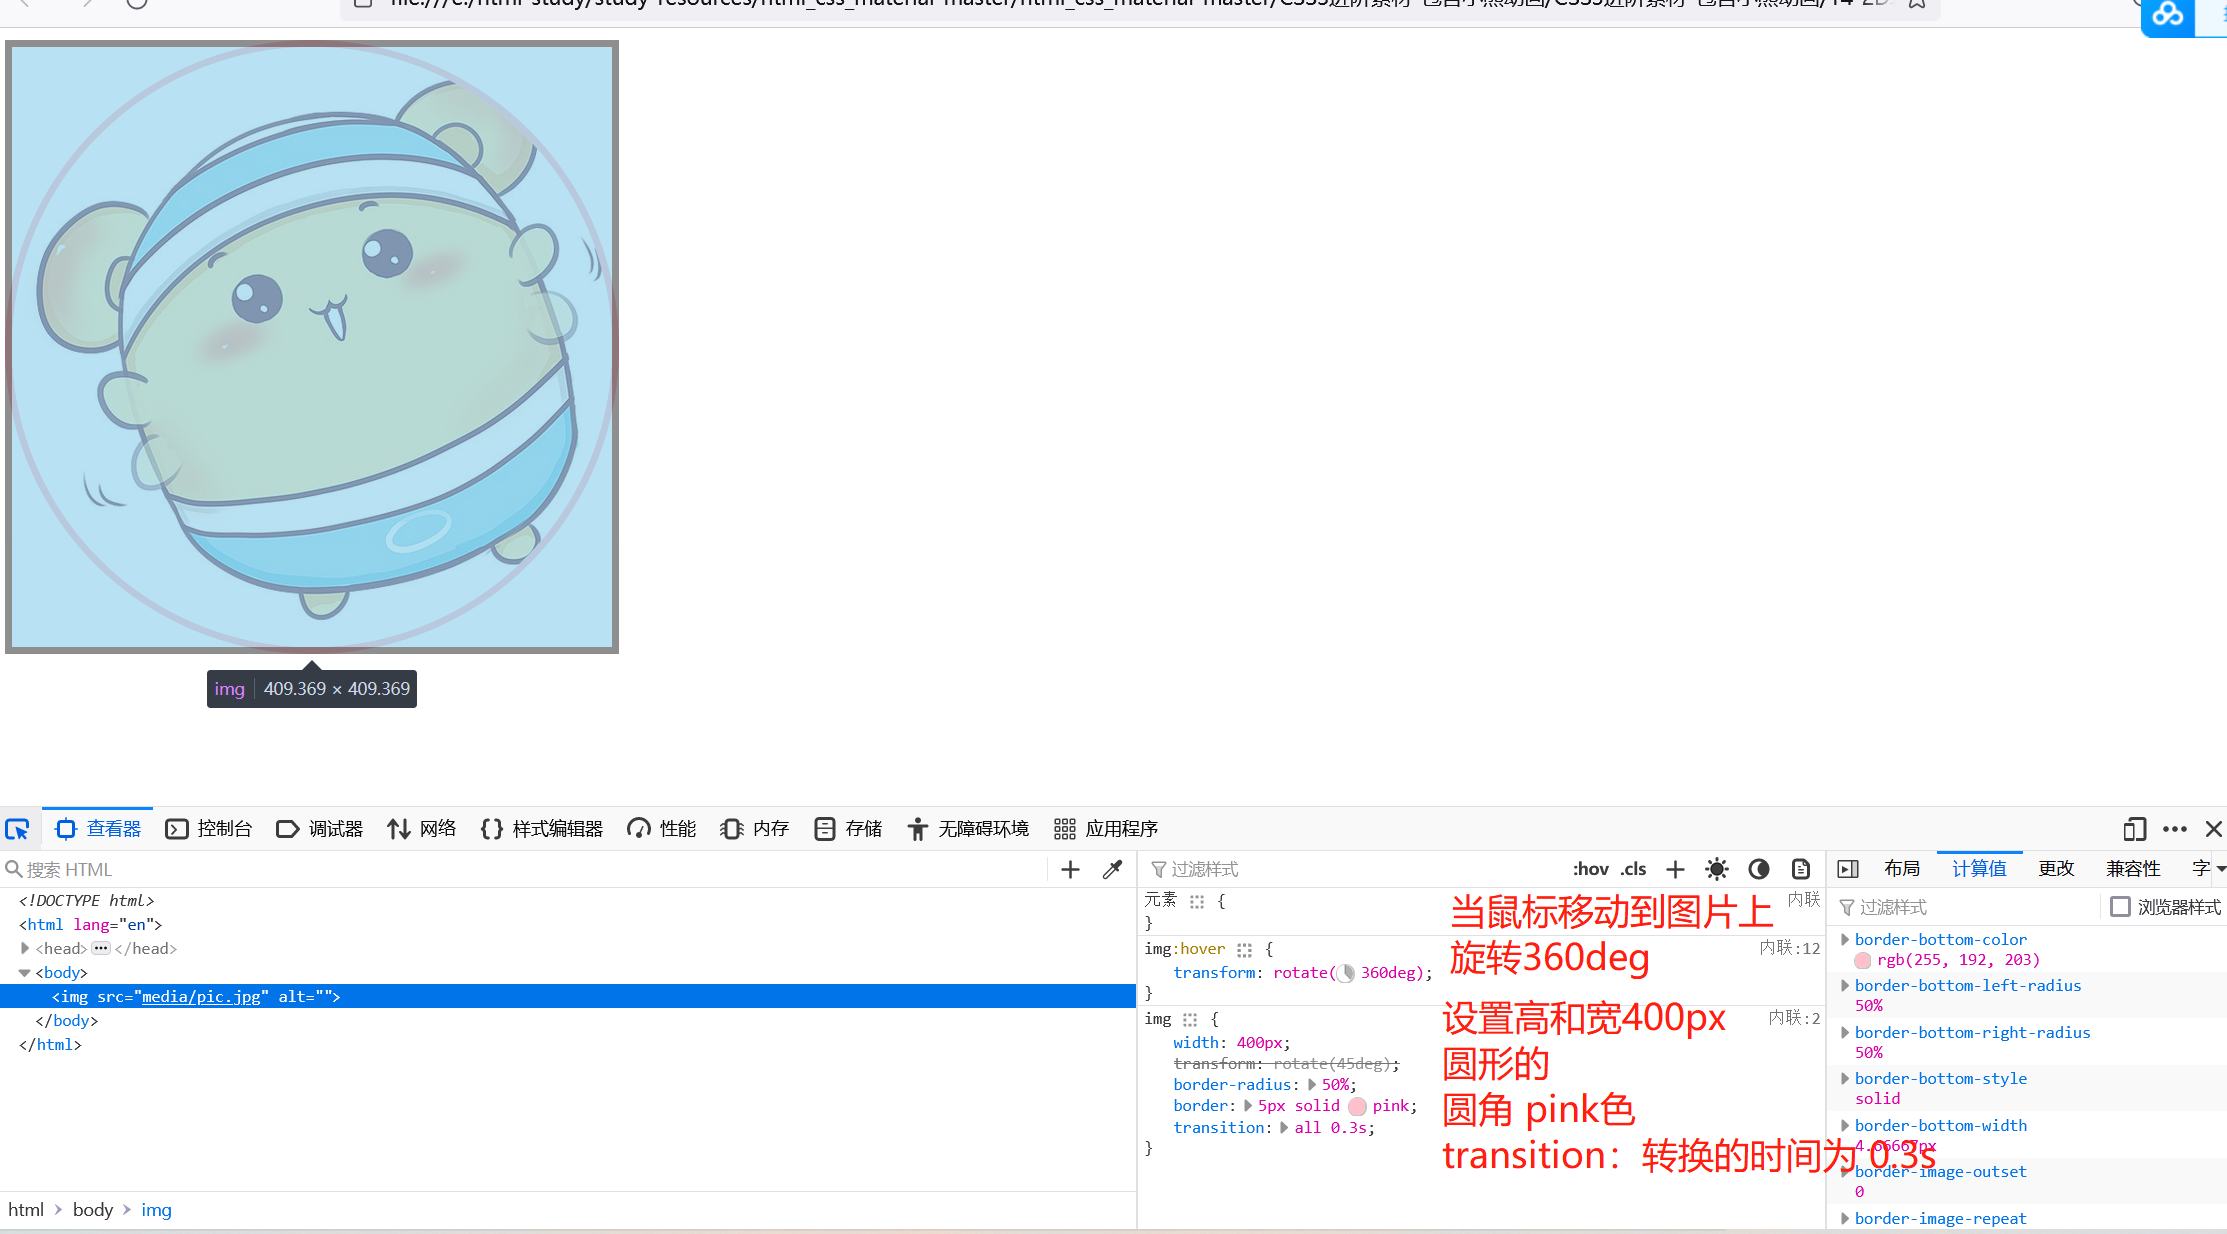Open the media/pic.jpg source link
The image size is (2227, 1234).
[x=201, y=996]
